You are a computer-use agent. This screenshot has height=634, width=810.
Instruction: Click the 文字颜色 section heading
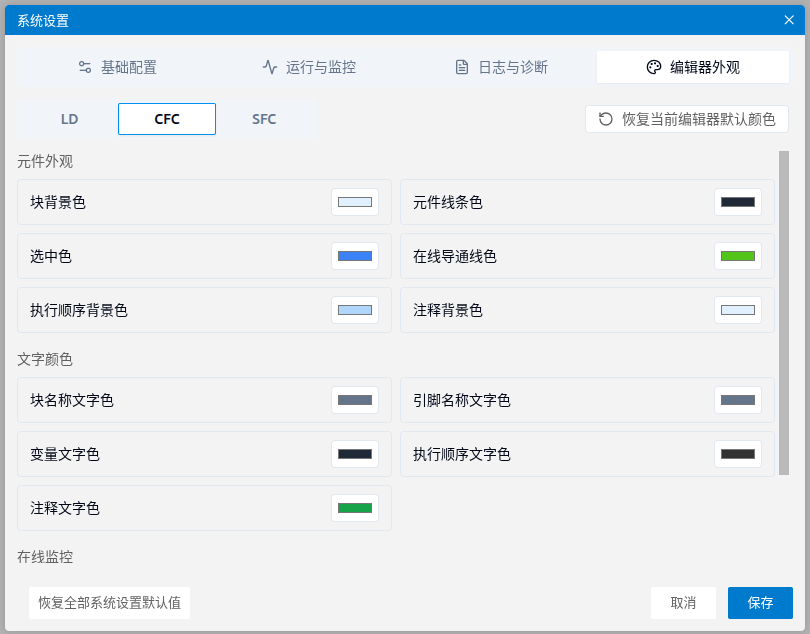click(x=45, y=360)
